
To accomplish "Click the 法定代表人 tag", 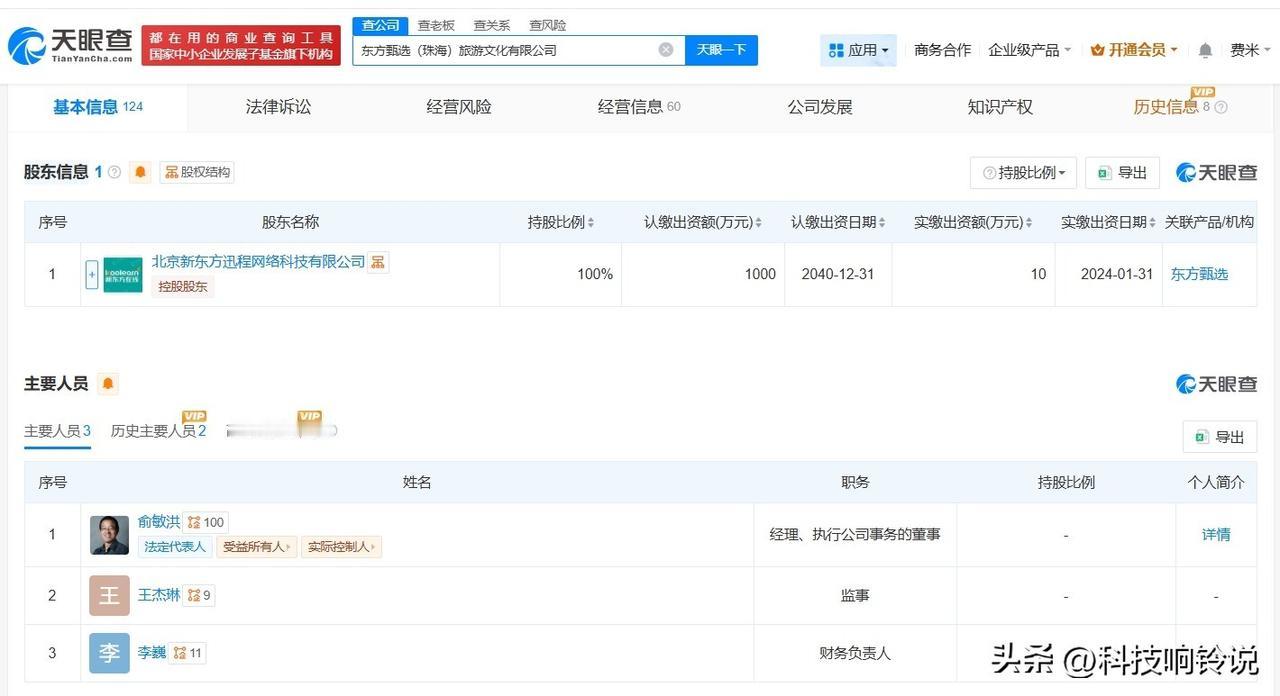I will [x=175, y=547].
